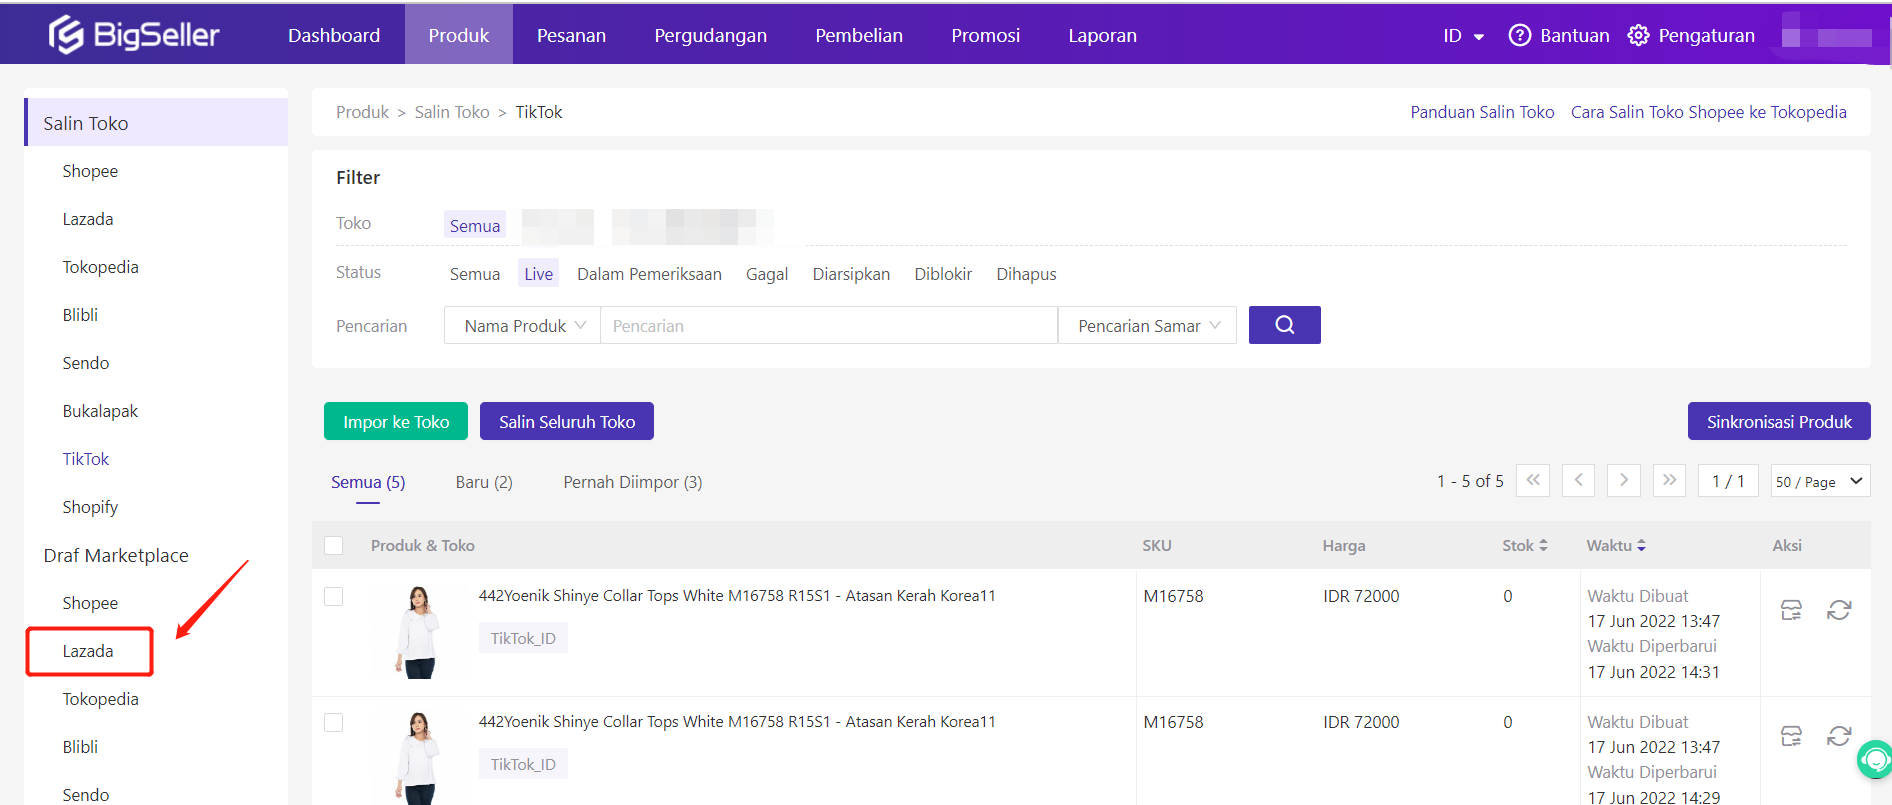Open the ID language dropdown
This screenshot has width=1892, height=805.
coord(1463,36)
